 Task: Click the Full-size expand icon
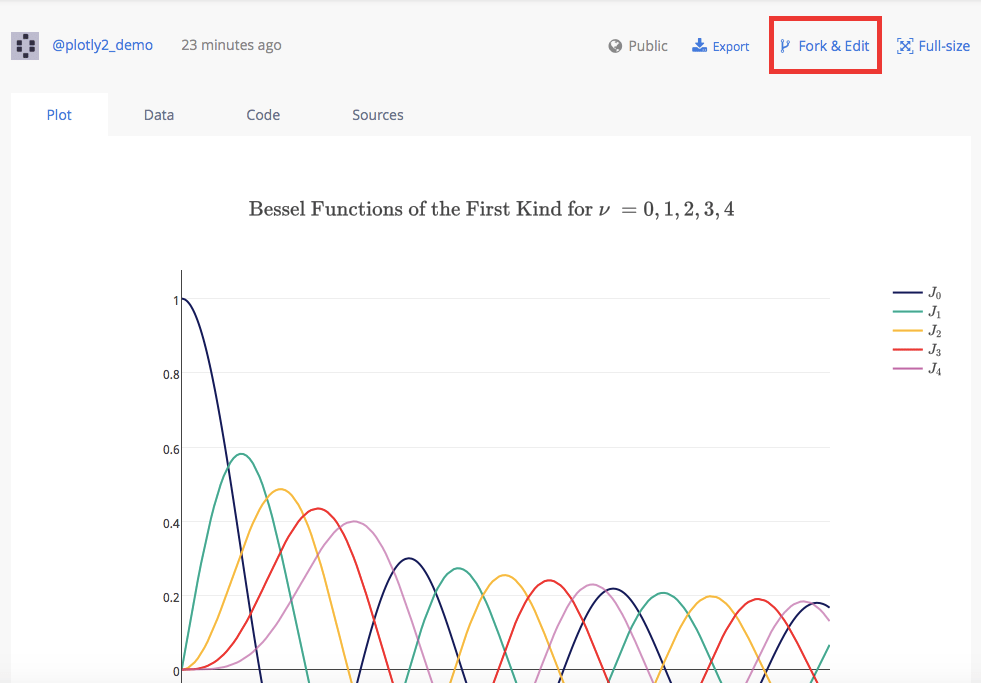pos(905,46)
